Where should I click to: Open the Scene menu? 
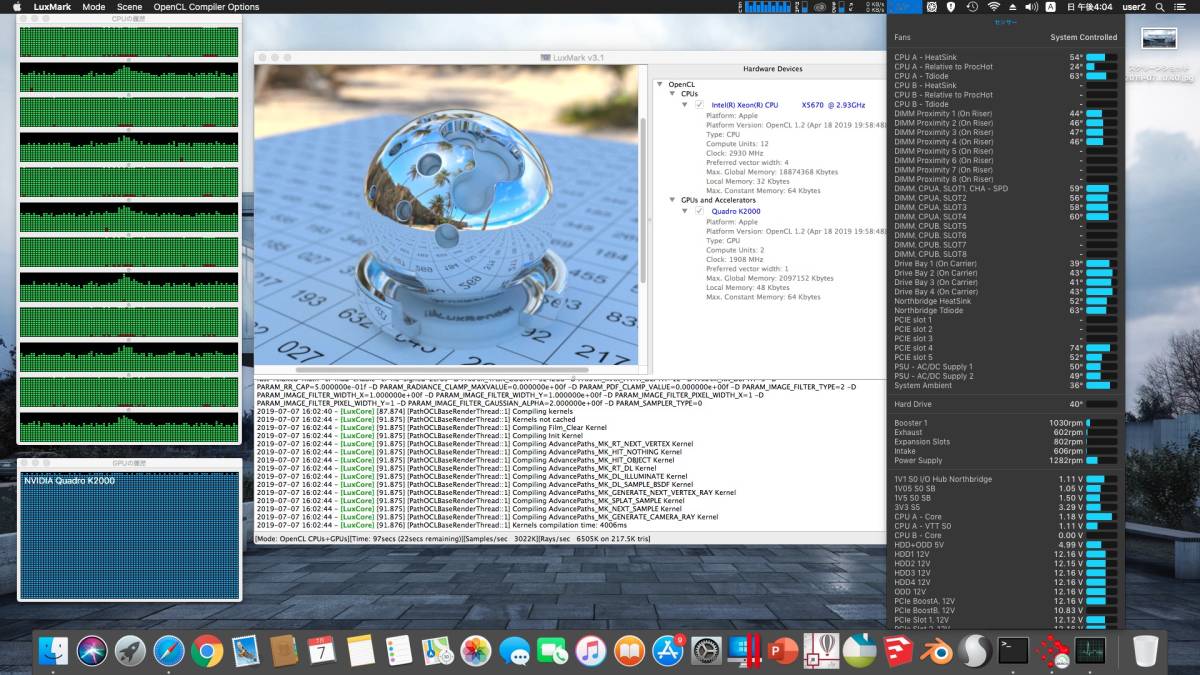coord(129,7)
